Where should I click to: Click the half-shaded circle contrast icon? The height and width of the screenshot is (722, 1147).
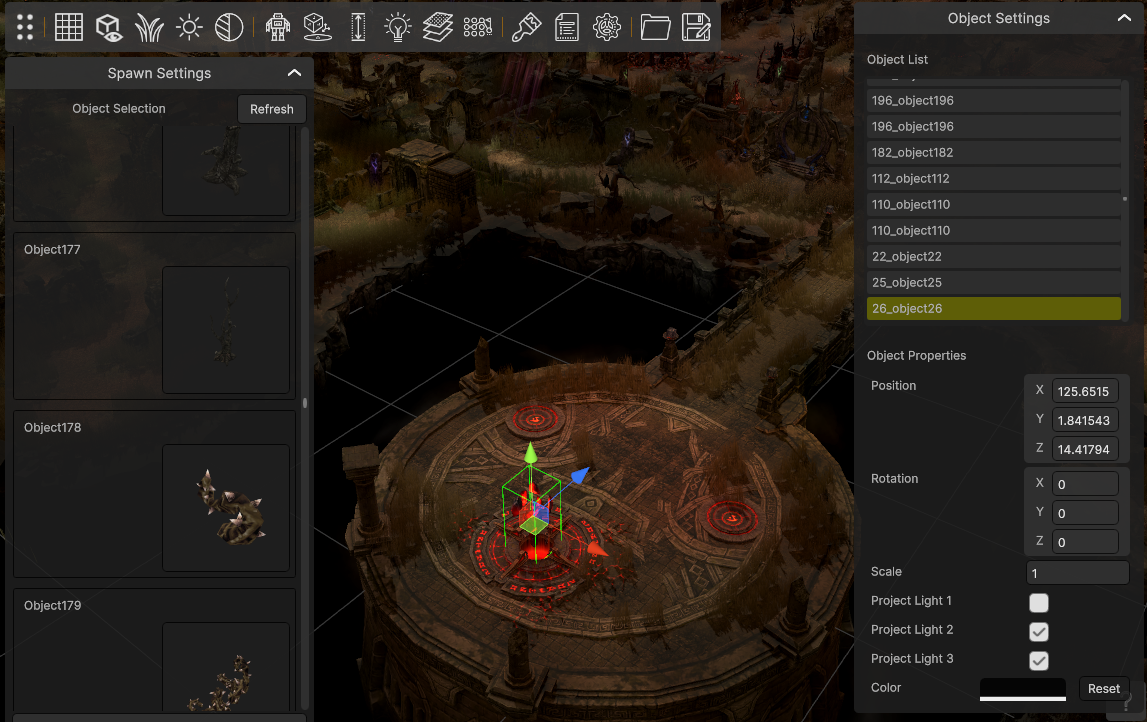229,28
